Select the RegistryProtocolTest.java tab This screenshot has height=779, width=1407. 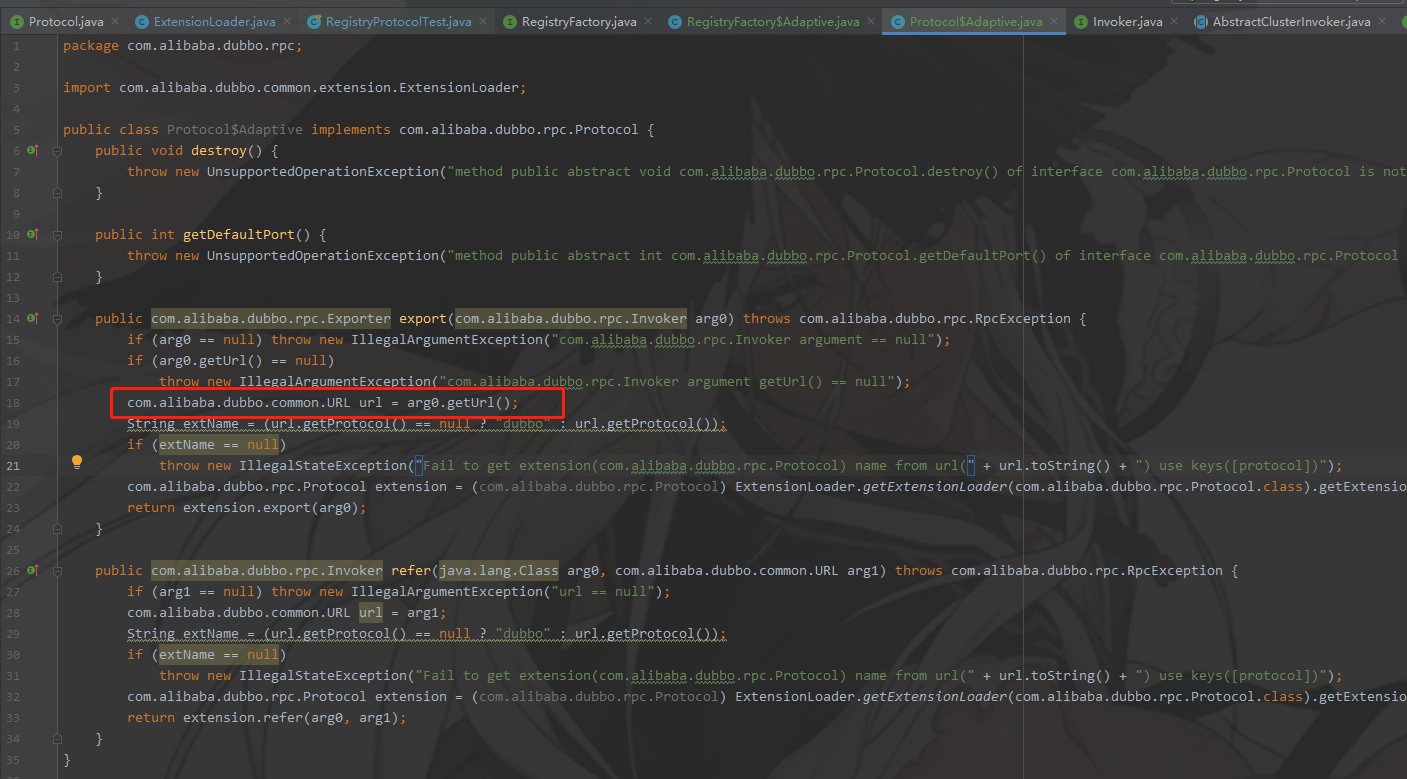399,21
